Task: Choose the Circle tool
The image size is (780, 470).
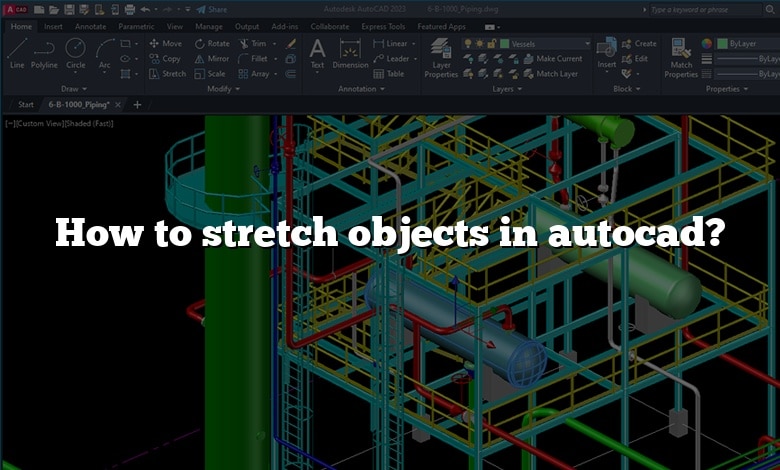Action: tap(76, 53)
